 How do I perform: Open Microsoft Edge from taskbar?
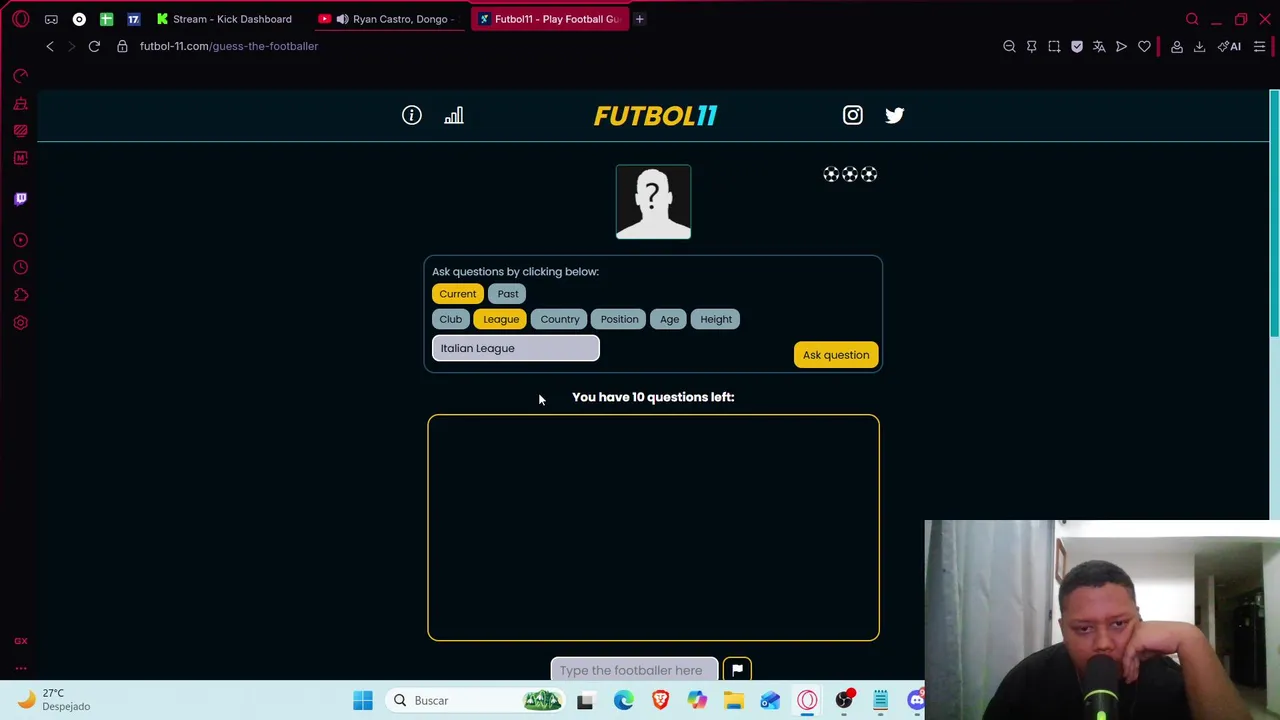tap(623, 700)
